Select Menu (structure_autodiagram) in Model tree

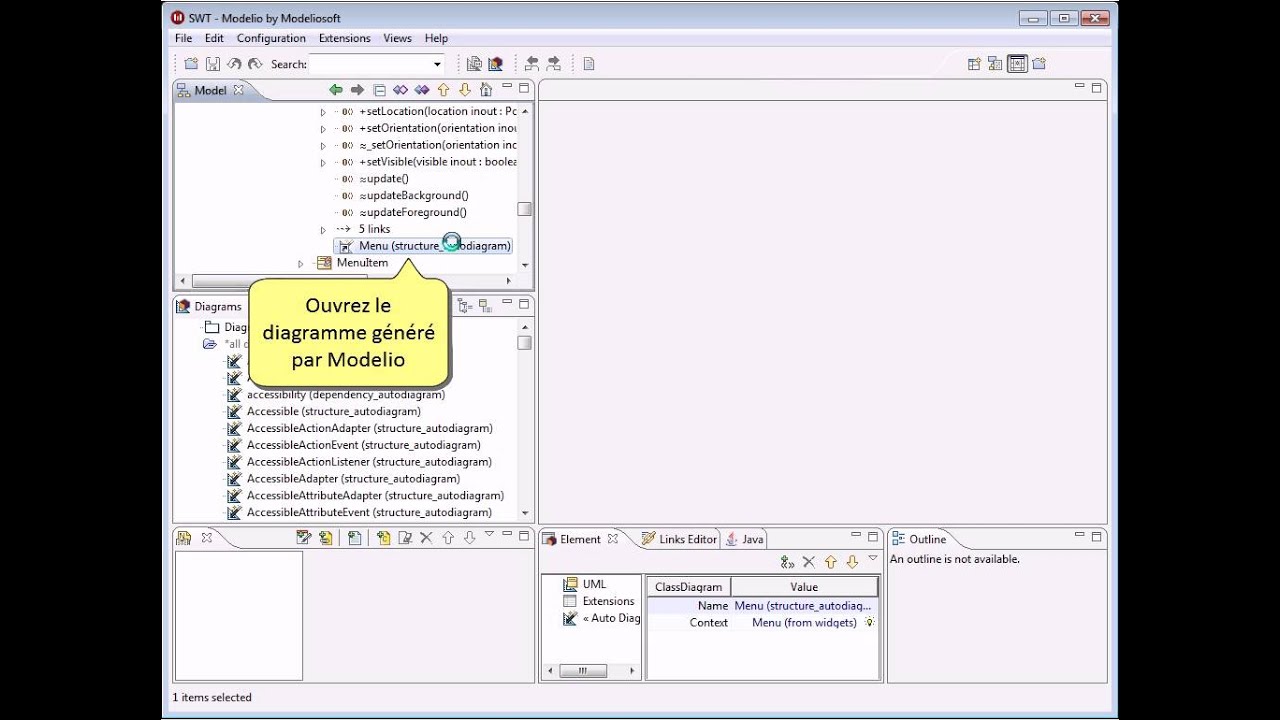[423, 246]
